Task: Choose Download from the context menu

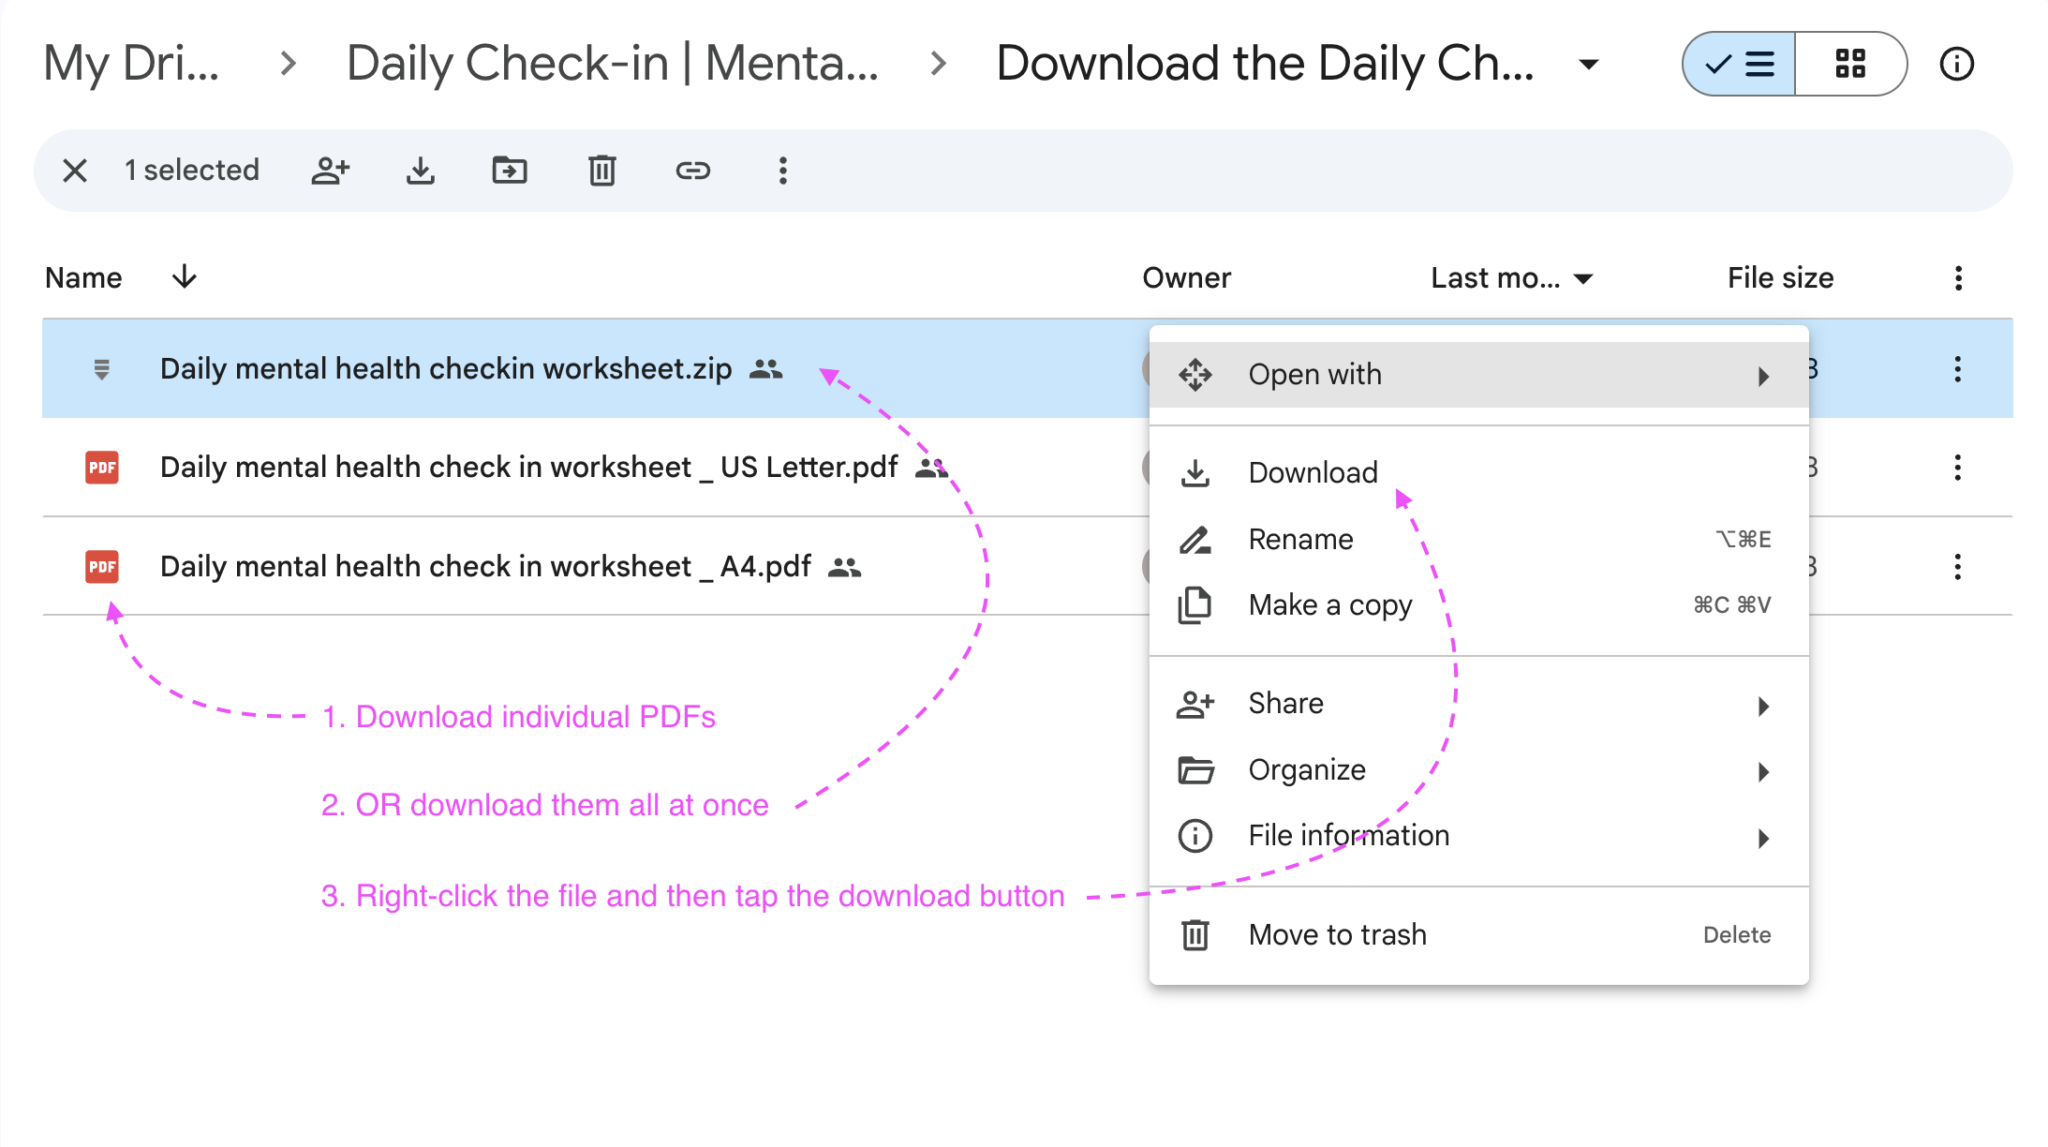Action: 1312,472
